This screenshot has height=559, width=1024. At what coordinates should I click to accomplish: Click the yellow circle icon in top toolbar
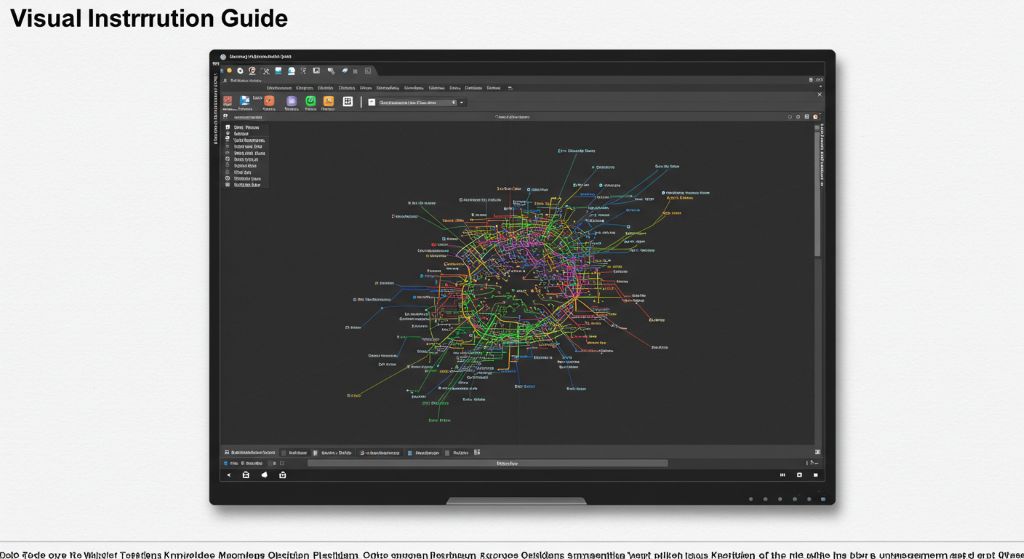pyautogui.click(x=229, y=71)
